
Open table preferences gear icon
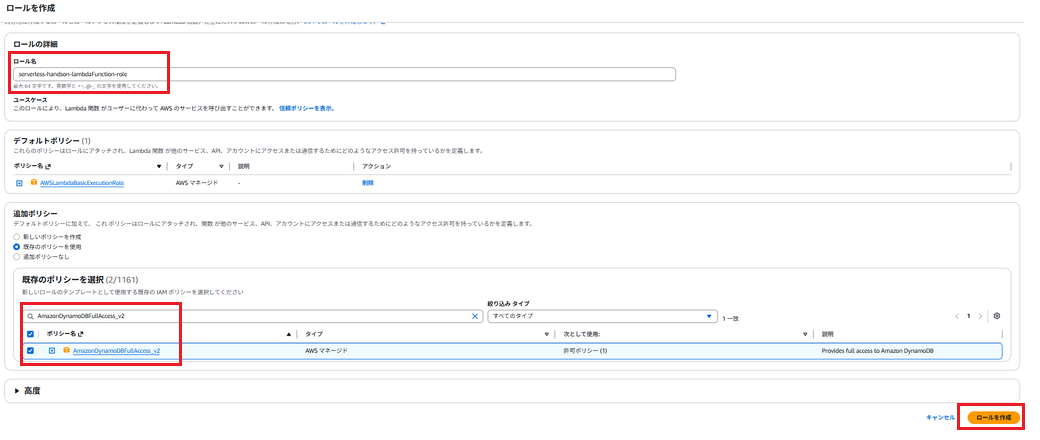[996, 317]
